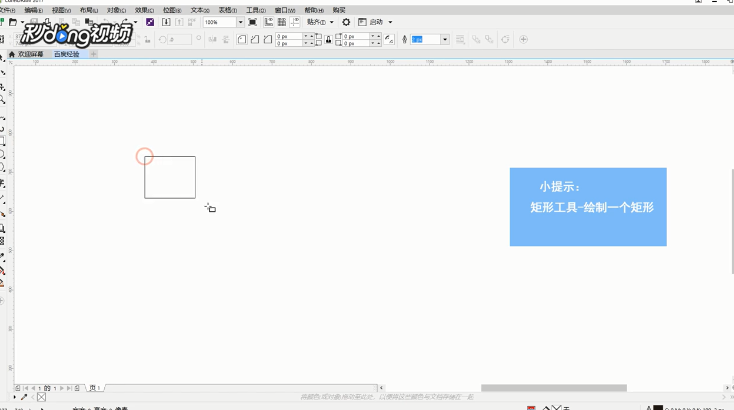Click the Publish to PDF icon
Viewport: 734px width, 410px height.
click(192, 22)
